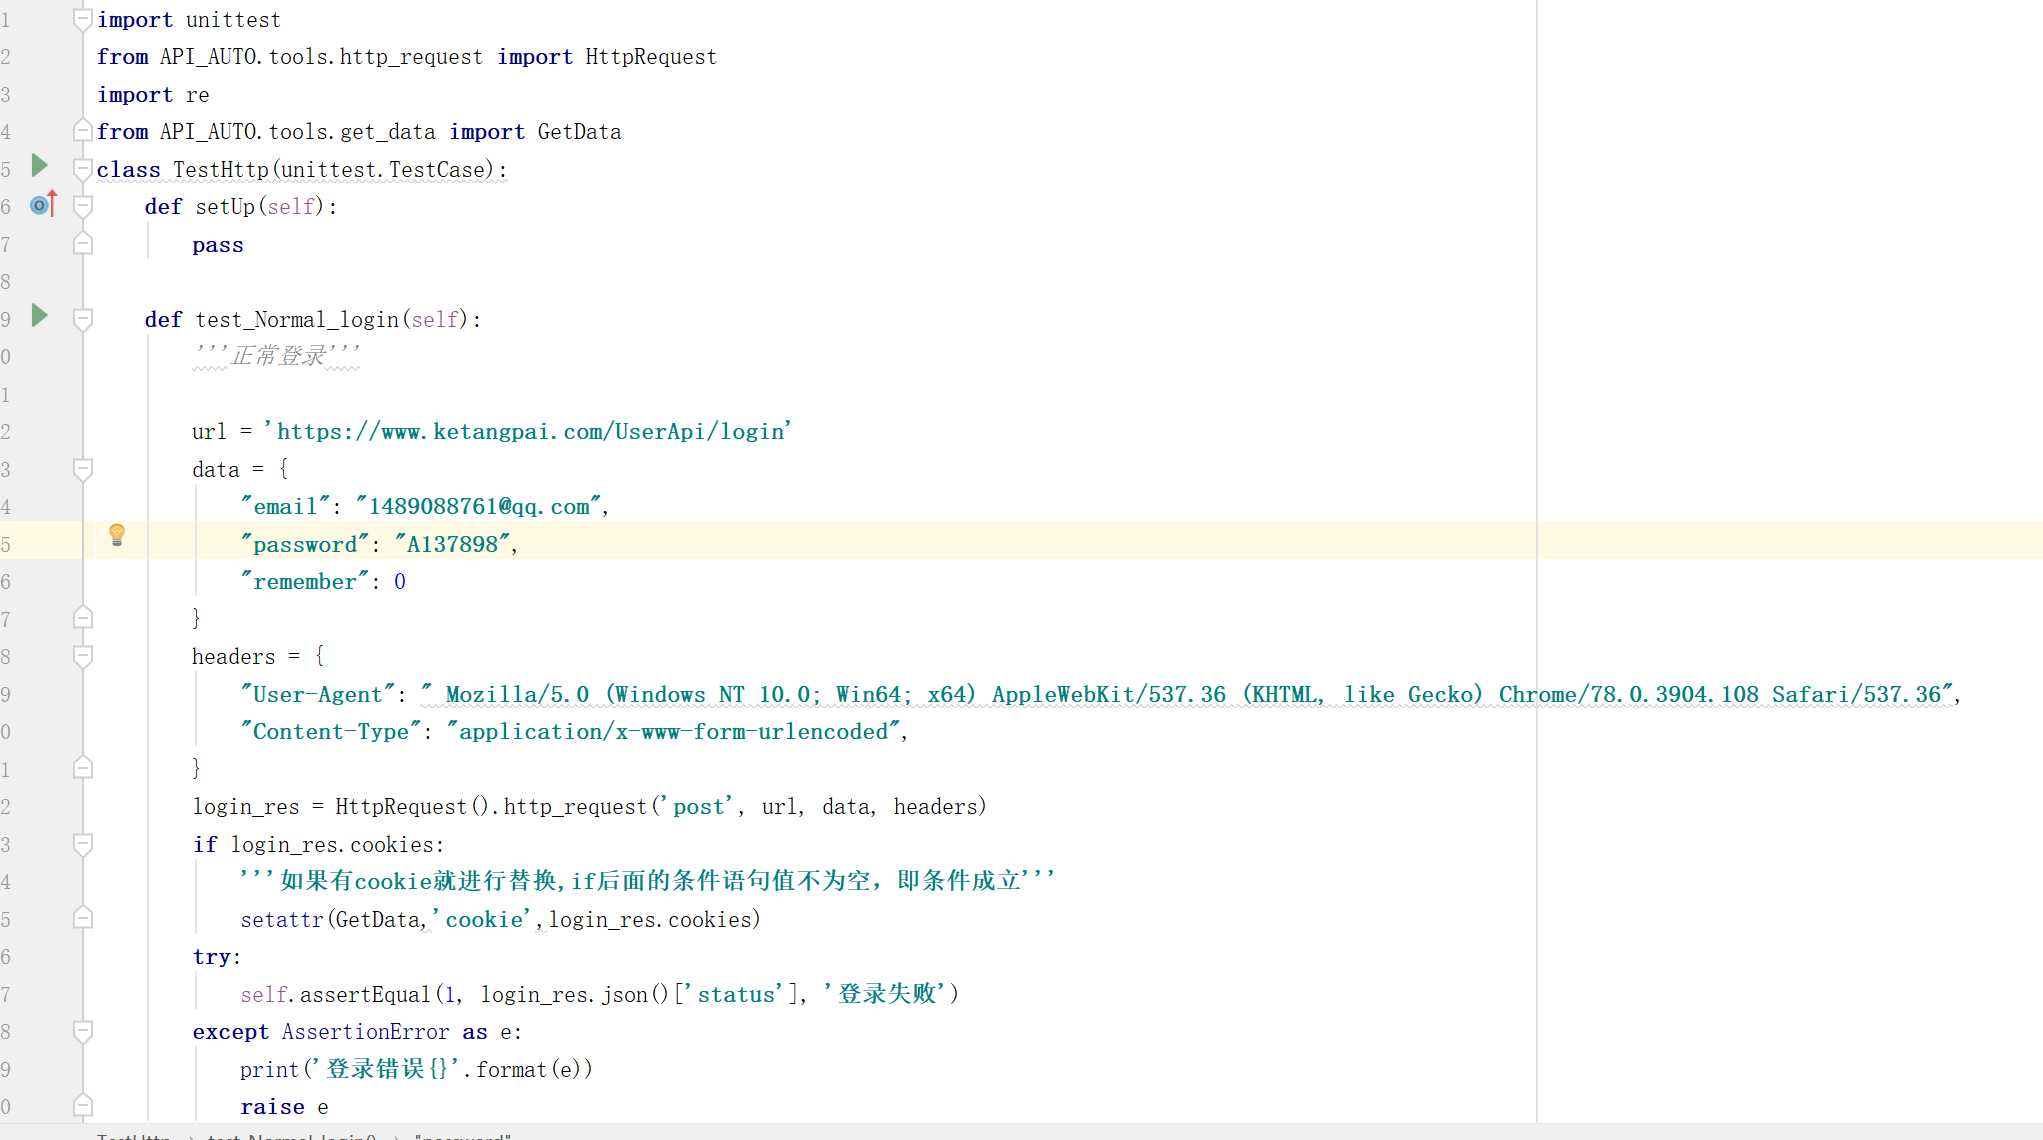Viewport: 2043px width, 1140px height.
Task: Click fold end marker on the GetData import line
Action: coord(83,131)
